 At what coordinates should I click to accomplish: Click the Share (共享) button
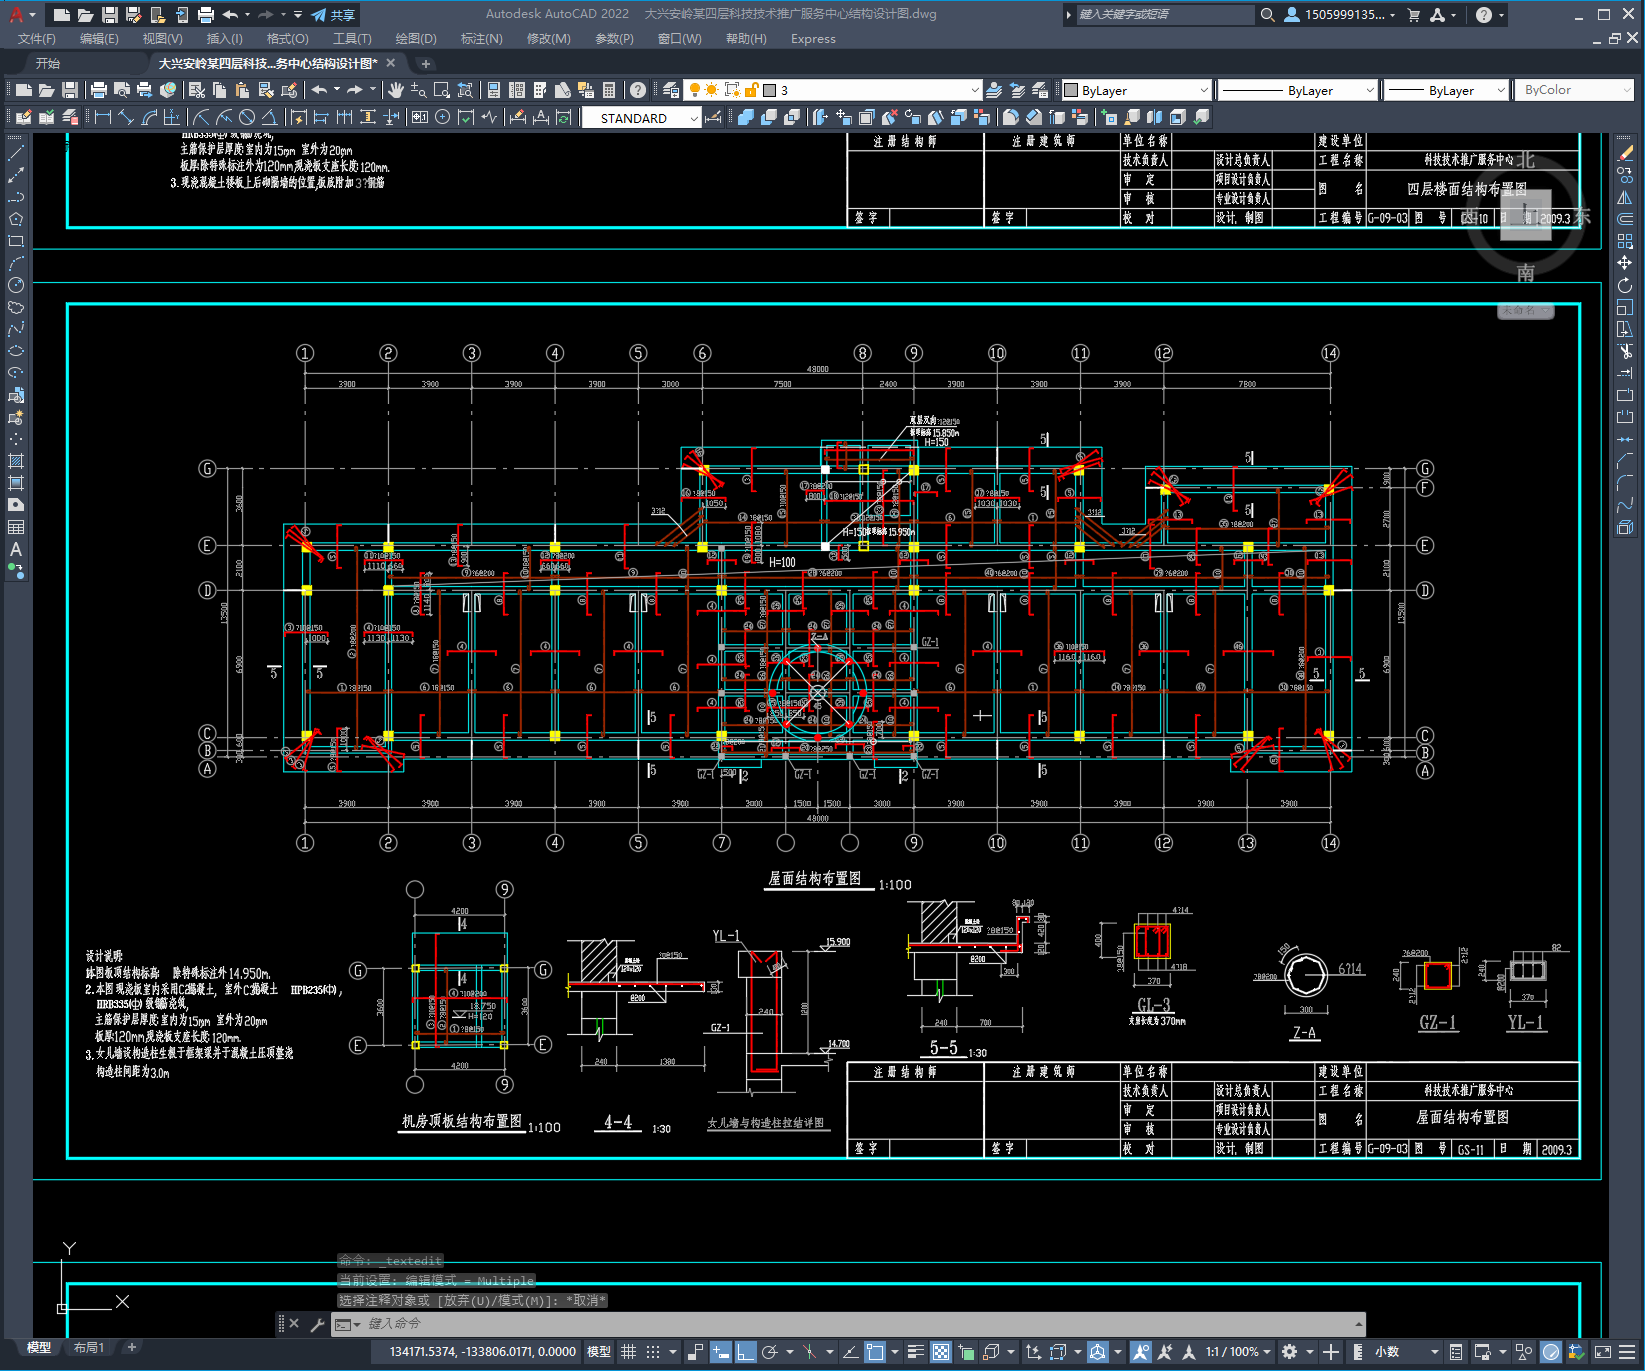pos(333,15)
